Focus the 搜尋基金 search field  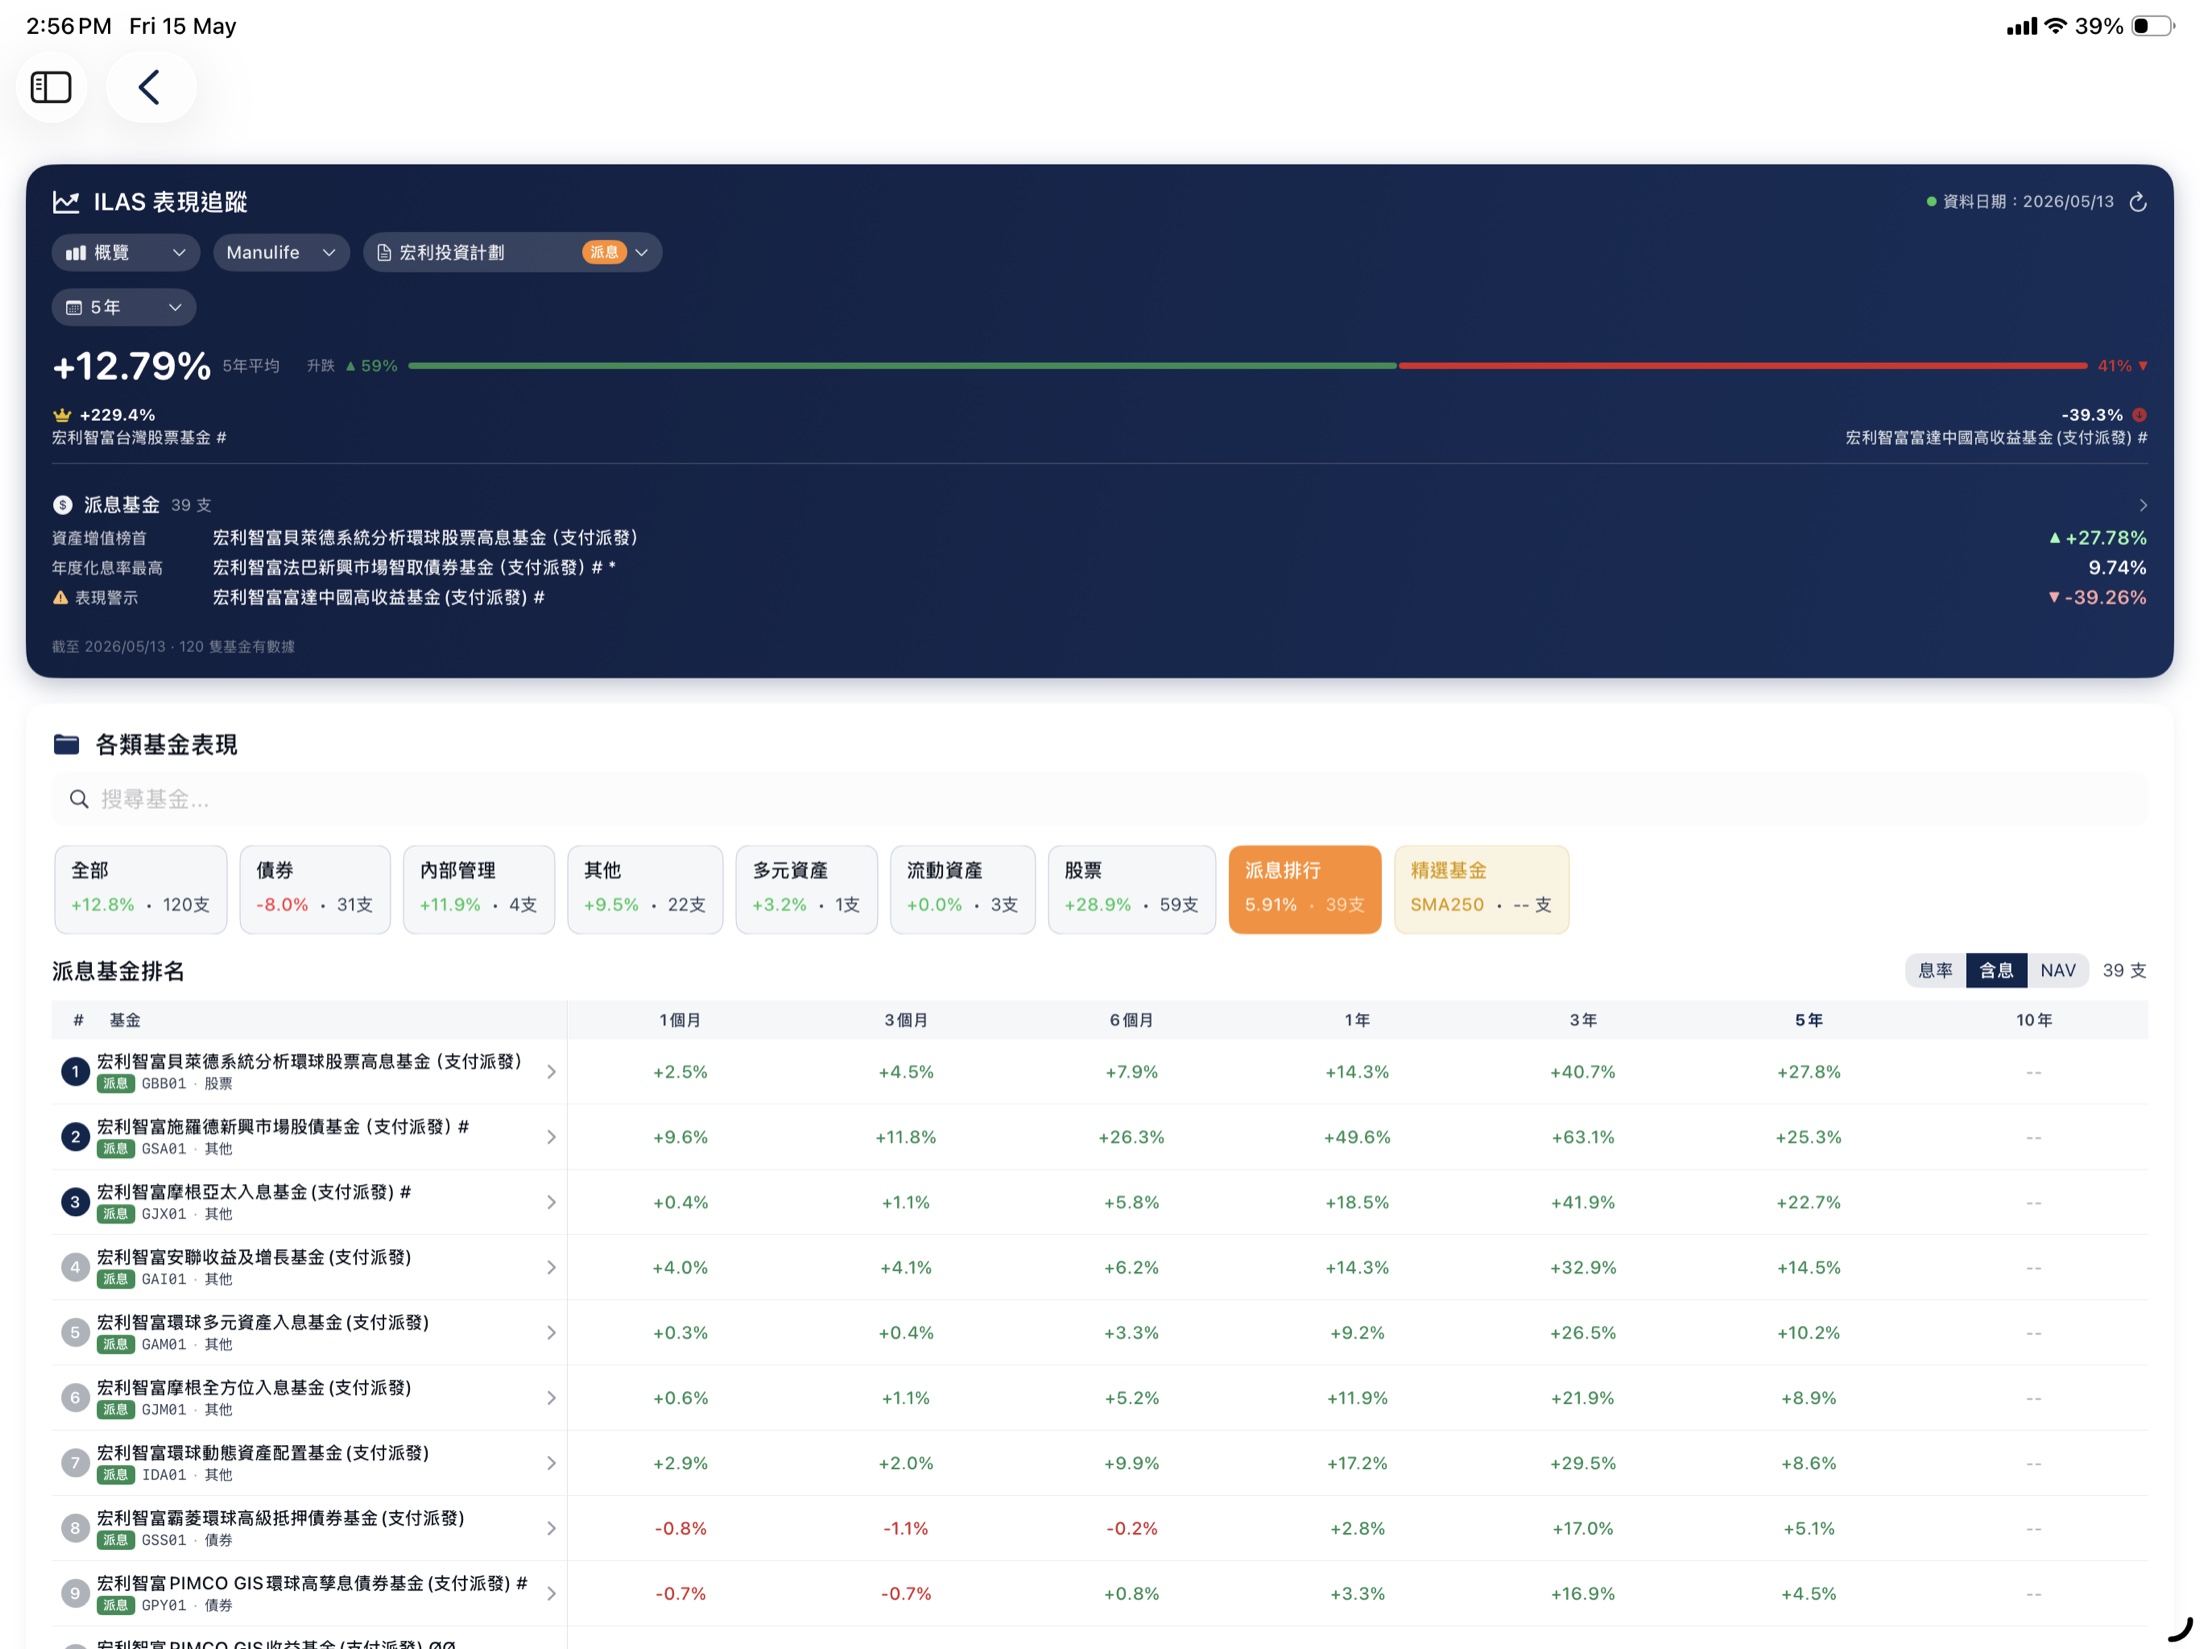pos(1100,799)
